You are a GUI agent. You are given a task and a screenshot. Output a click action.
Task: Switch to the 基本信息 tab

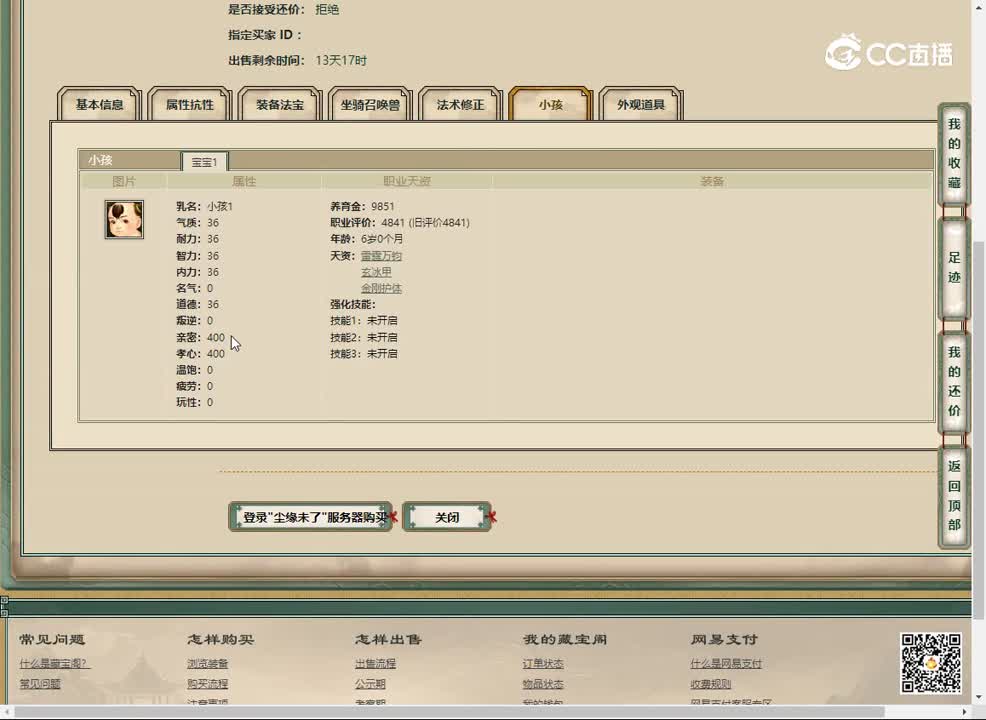[100, 104]
